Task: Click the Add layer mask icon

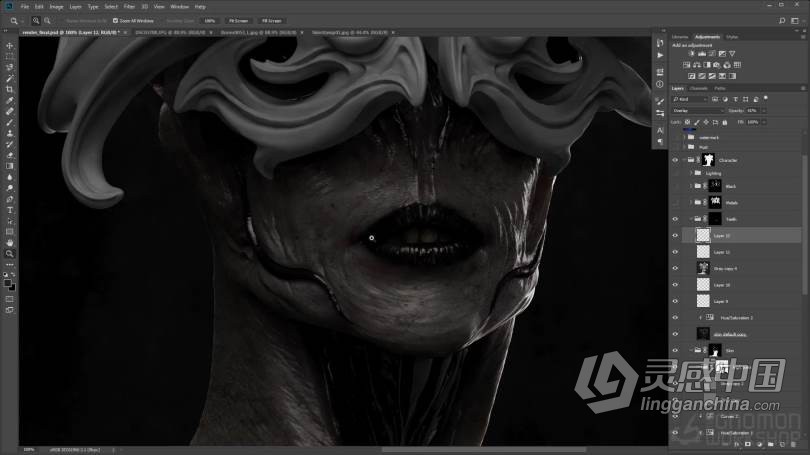Action: coord(747,444)
